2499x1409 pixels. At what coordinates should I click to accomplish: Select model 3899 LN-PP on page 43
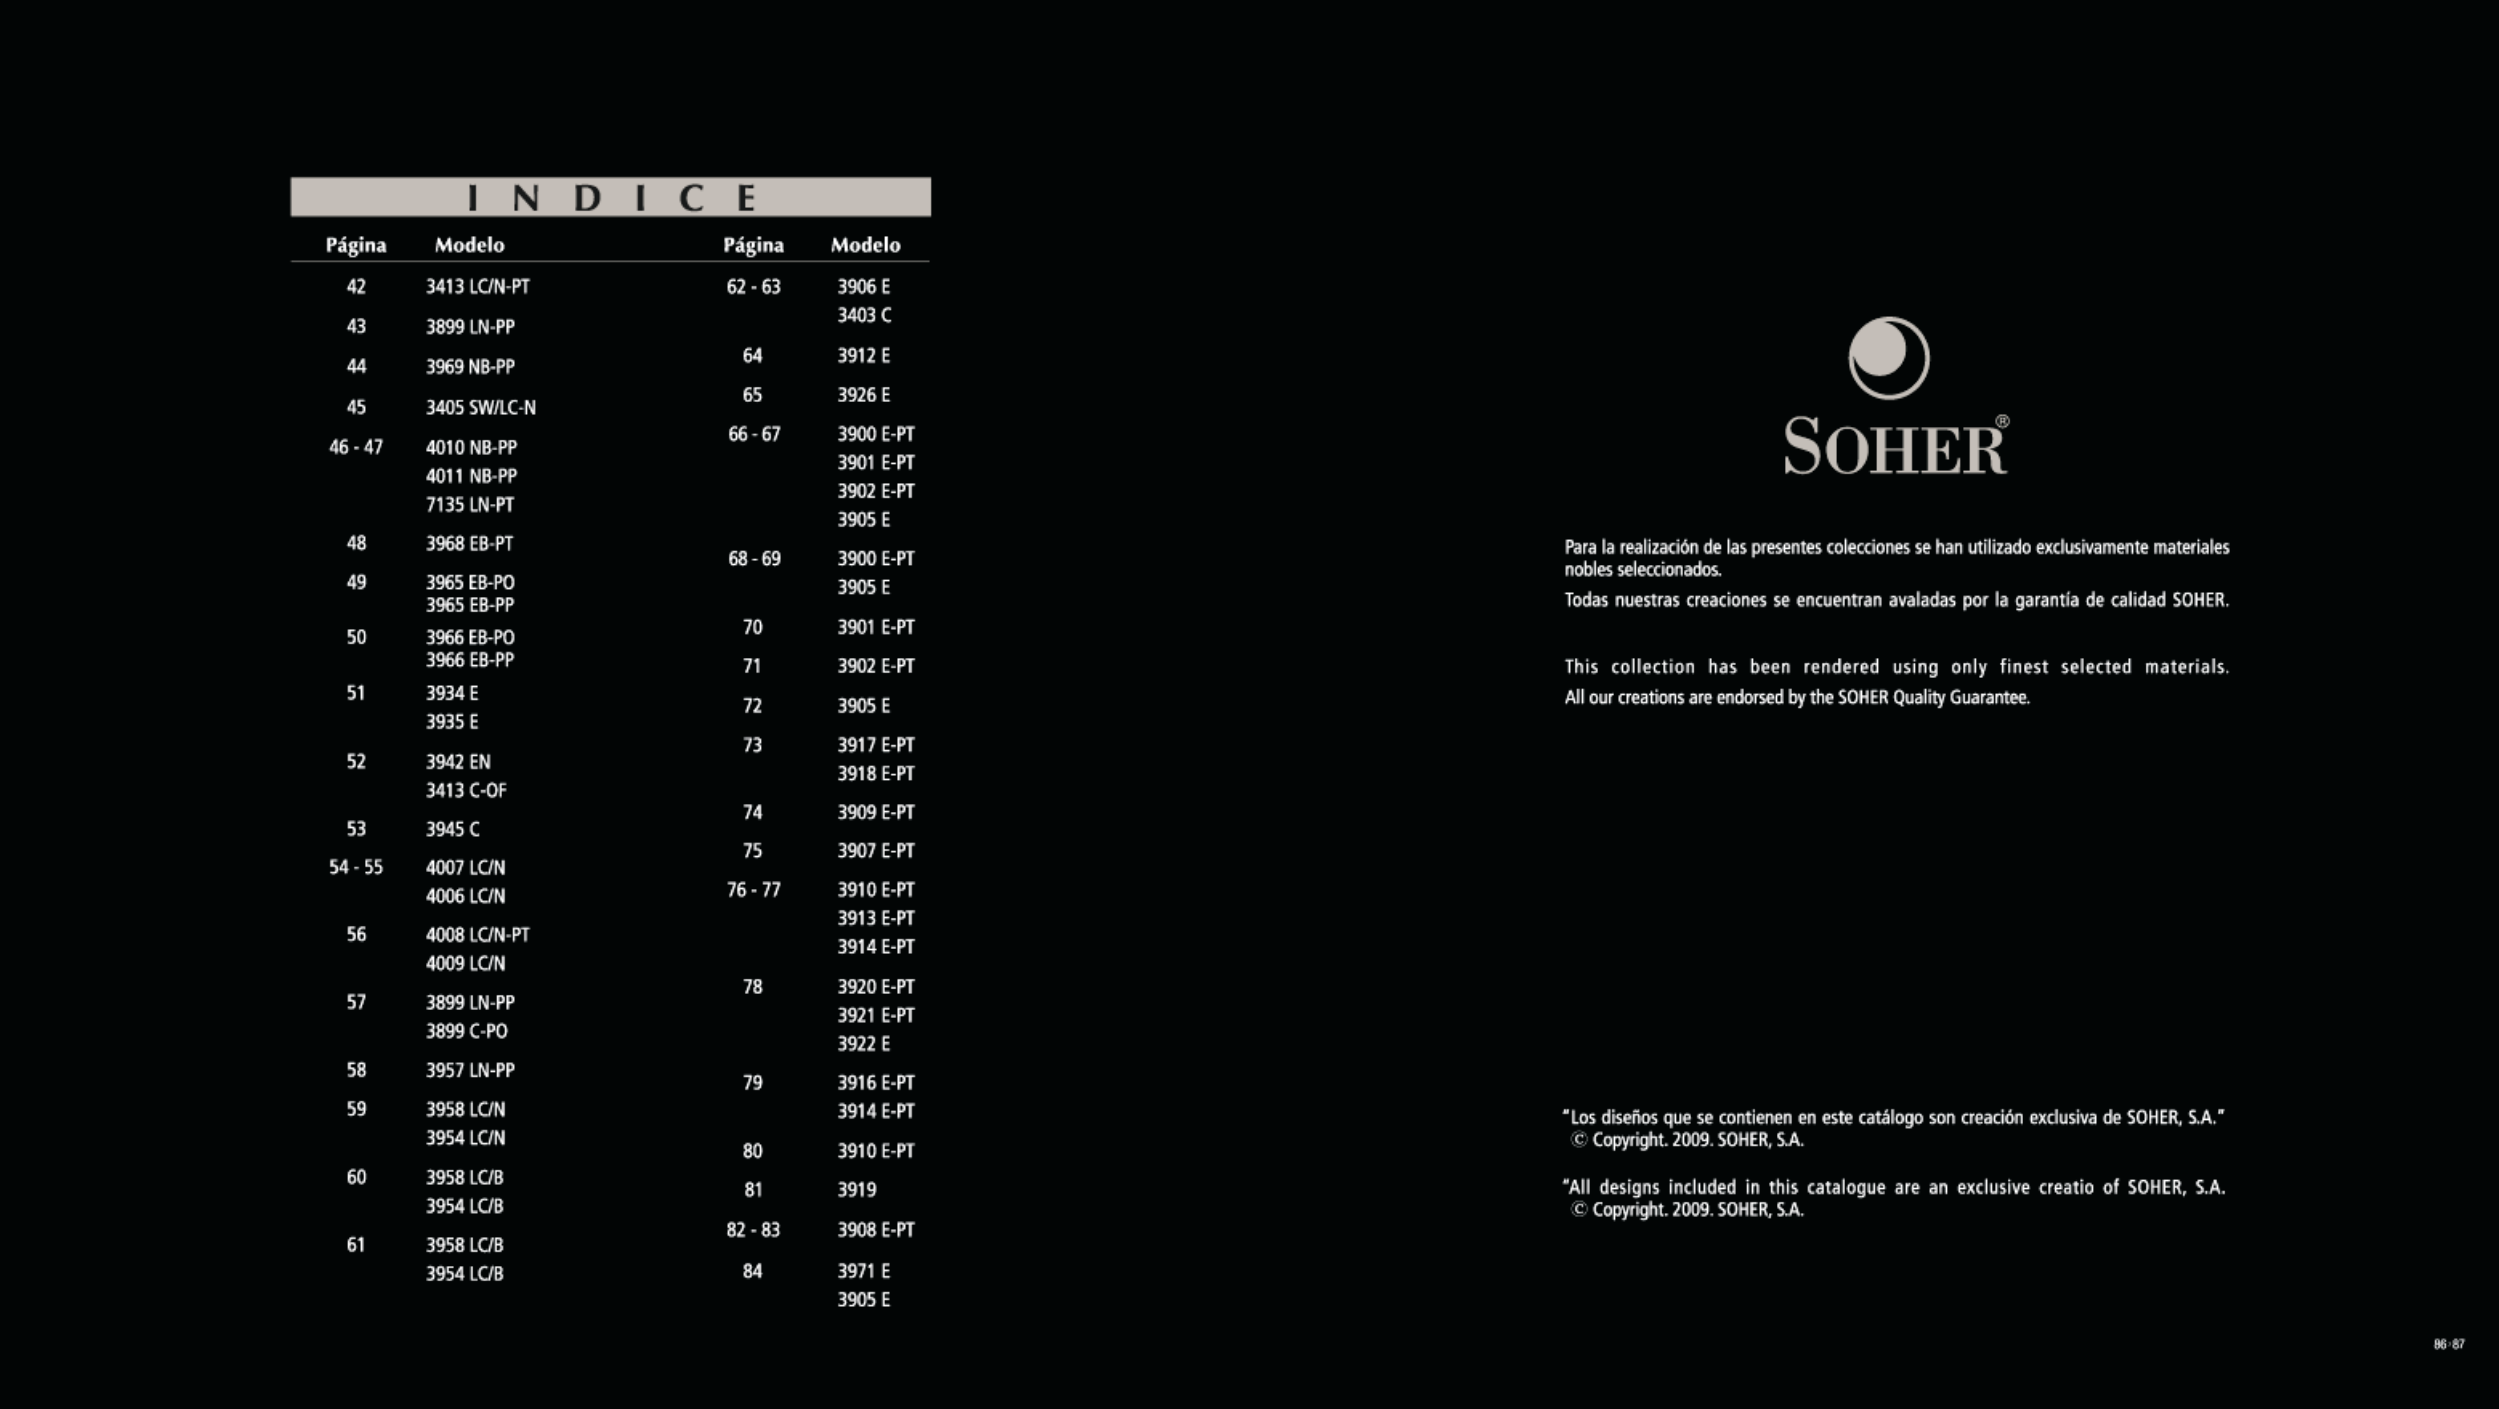coord(470,327)
